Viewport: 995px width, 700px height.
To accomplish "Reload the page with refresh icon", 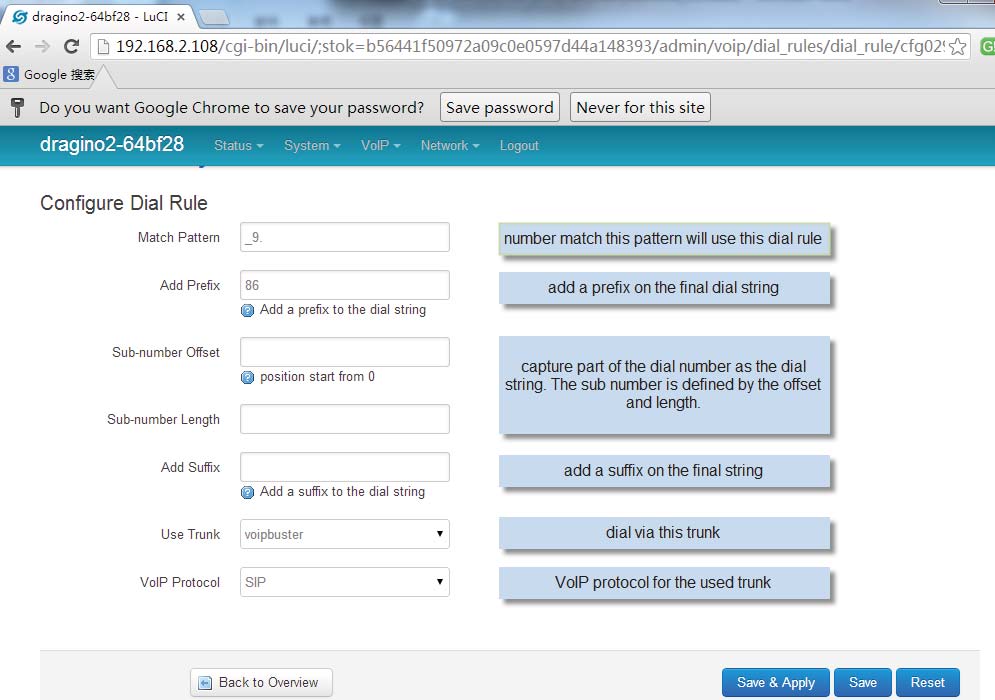I will (72, 46).
